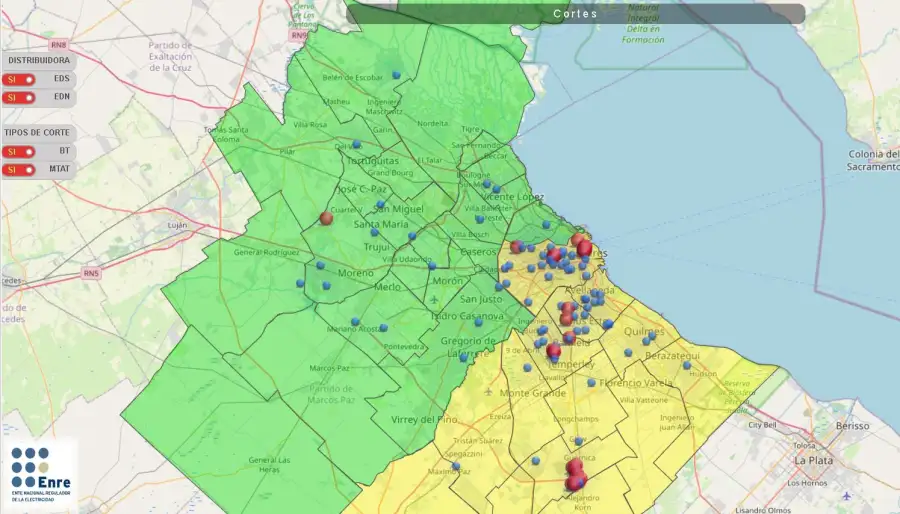Toggle the EDS distributor switch

pos(19,80)
